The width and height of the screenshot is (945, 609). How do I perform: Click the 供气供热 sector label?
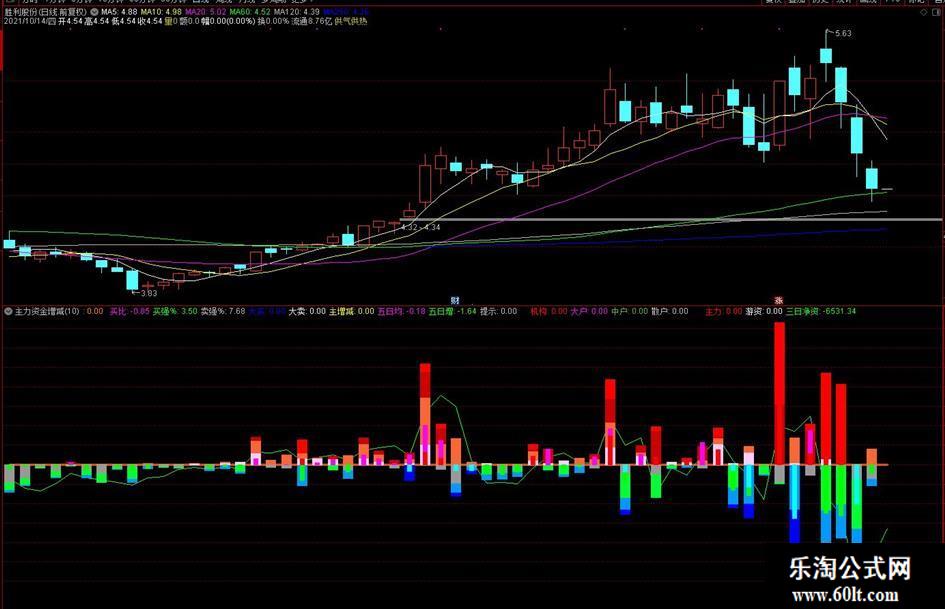351,22
